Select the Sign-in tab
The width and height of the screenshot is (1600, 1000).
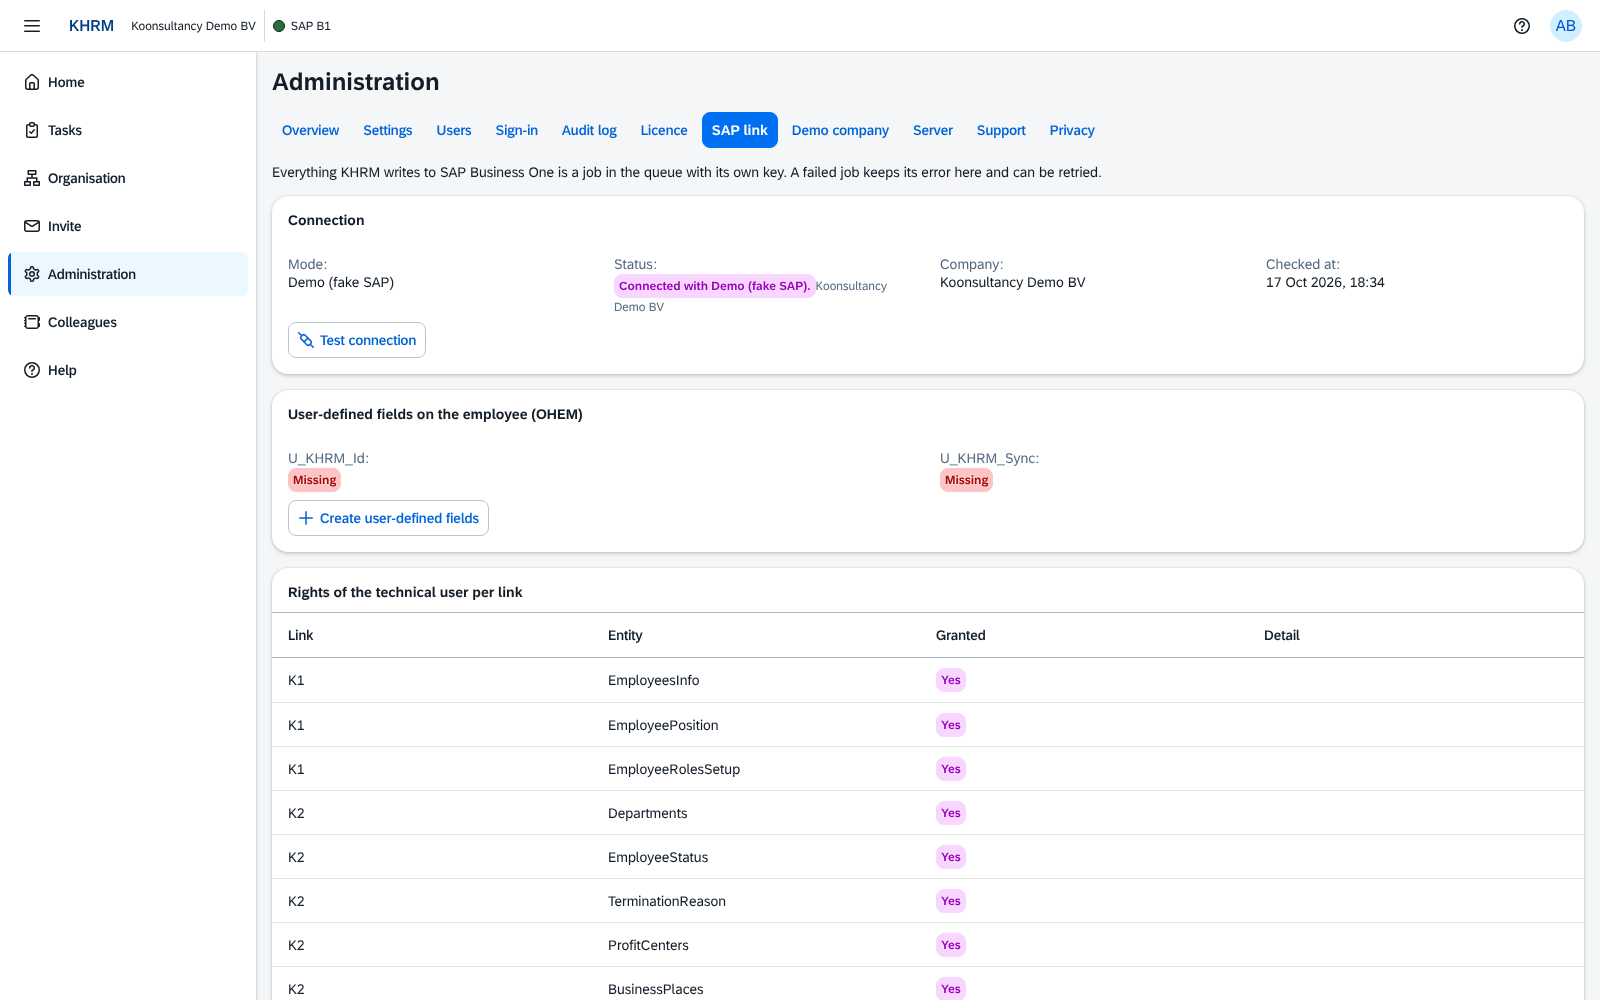point(517,130)
